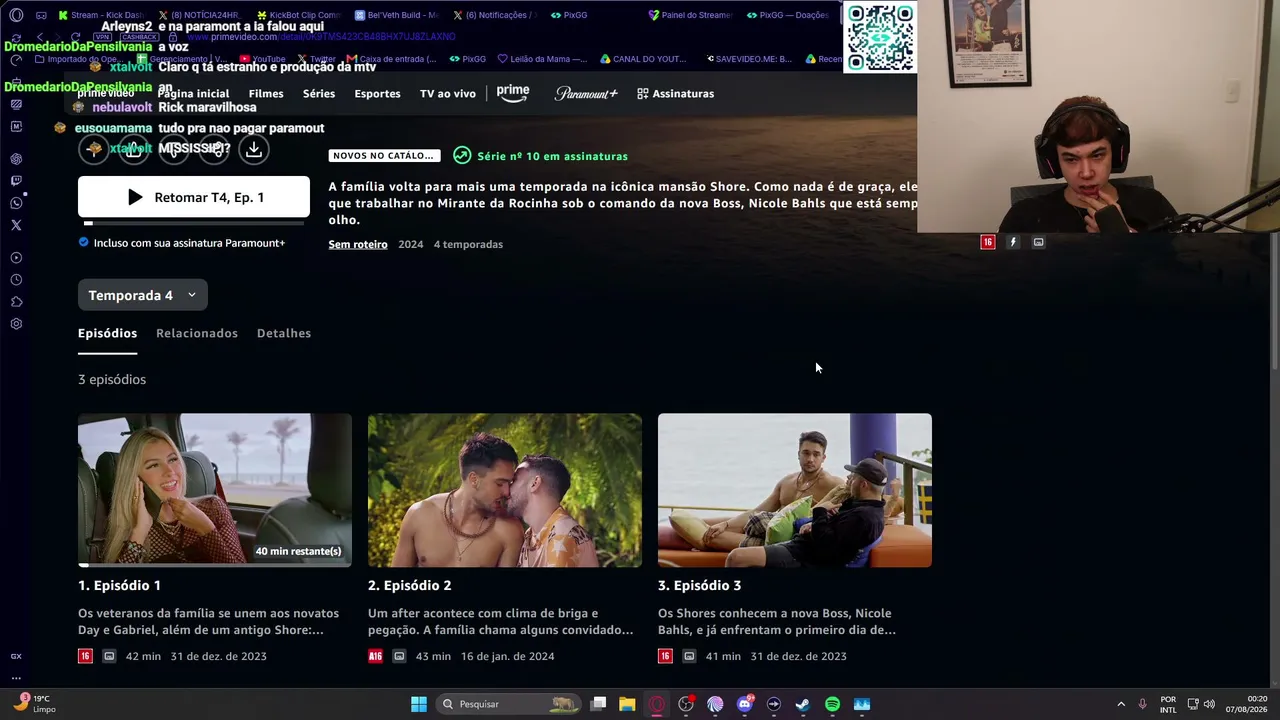
Task: Open the Painel do Streamer browser tab
Action: coord(690,15)
